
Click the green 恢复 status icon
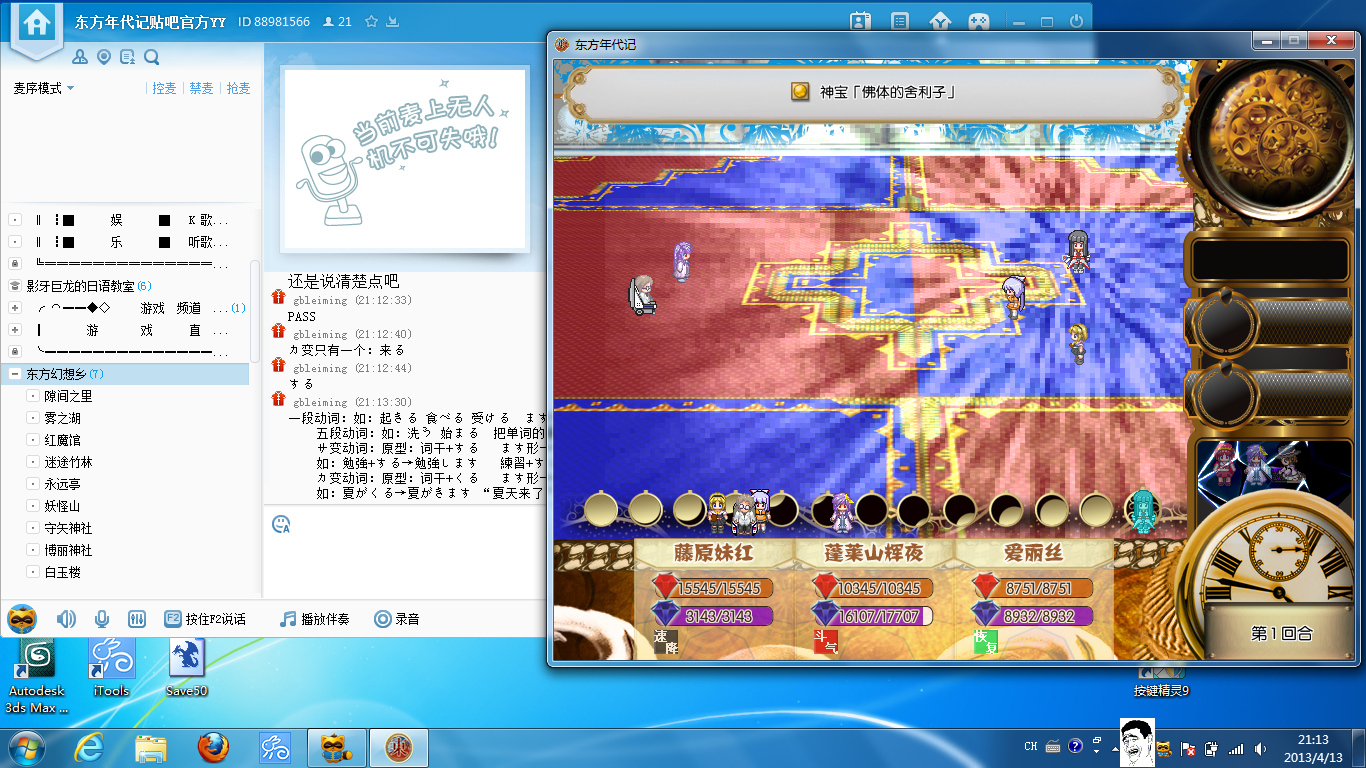(987, 642)
